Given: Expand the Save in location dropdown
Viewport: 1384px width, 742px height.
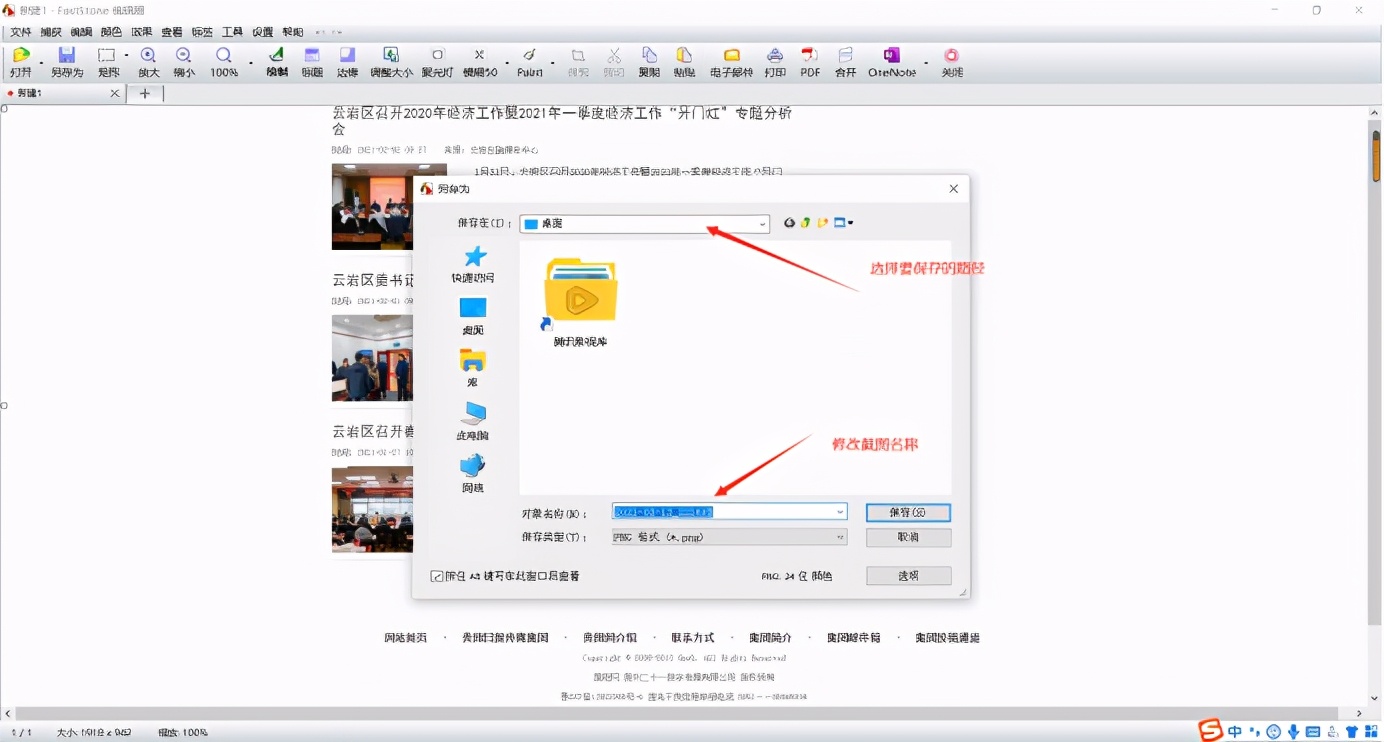Looking at the screenshot, I should pyautogui.click(x=762, y=224).
